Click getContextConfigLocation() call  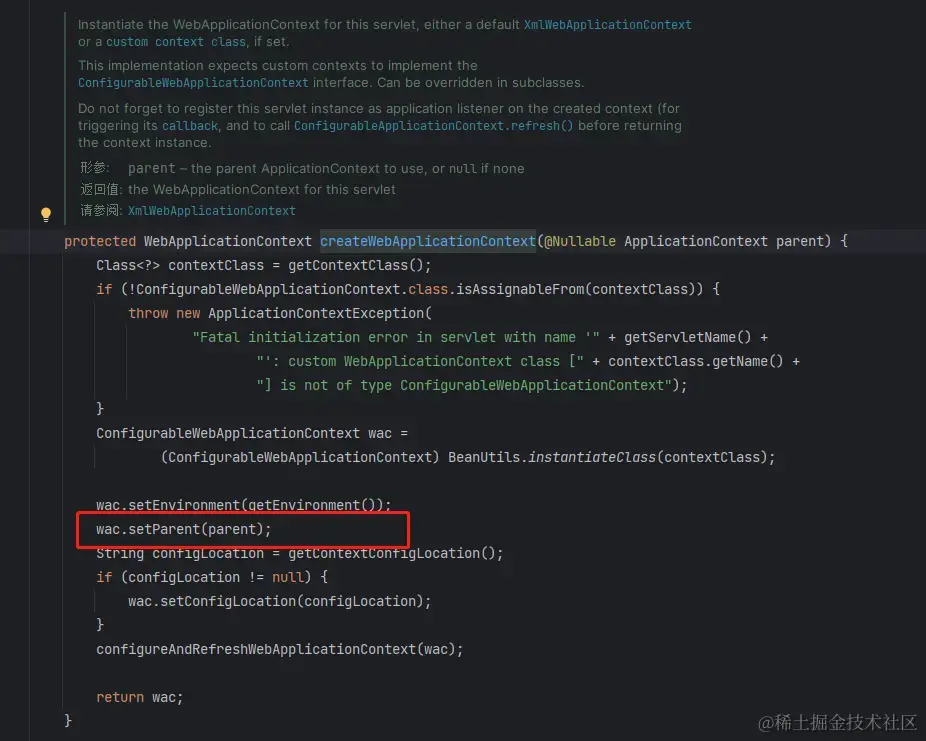pyautogui.click(x=392, y=553)
